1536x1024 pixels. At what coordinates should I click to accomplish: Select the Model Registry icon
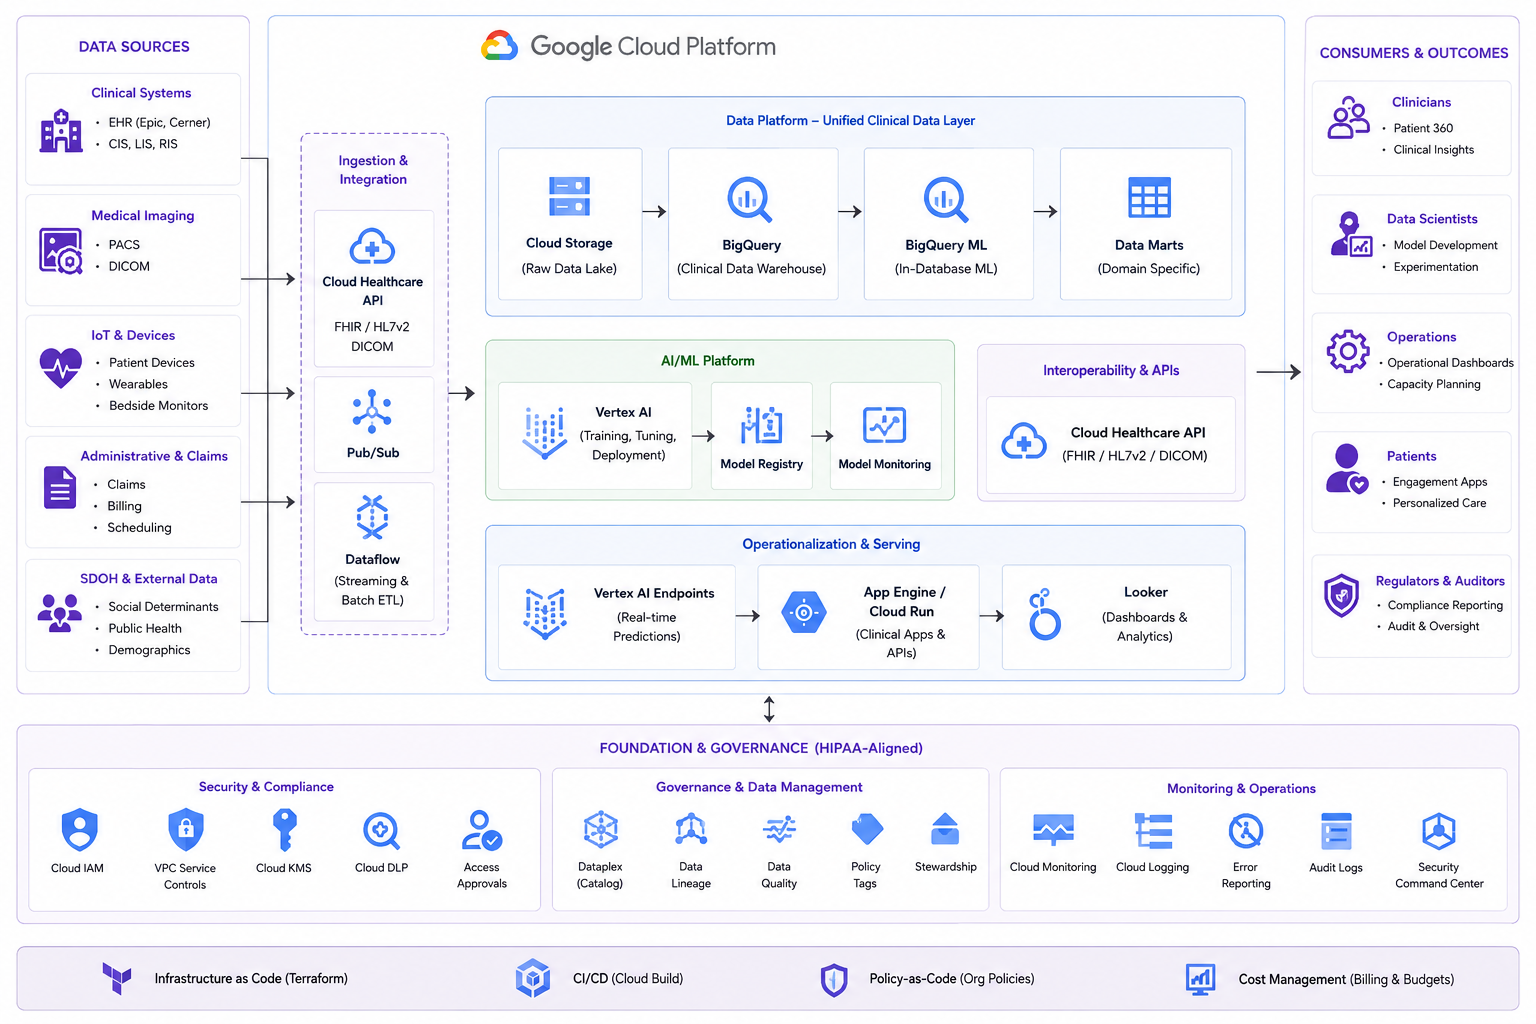pos(761,425)
